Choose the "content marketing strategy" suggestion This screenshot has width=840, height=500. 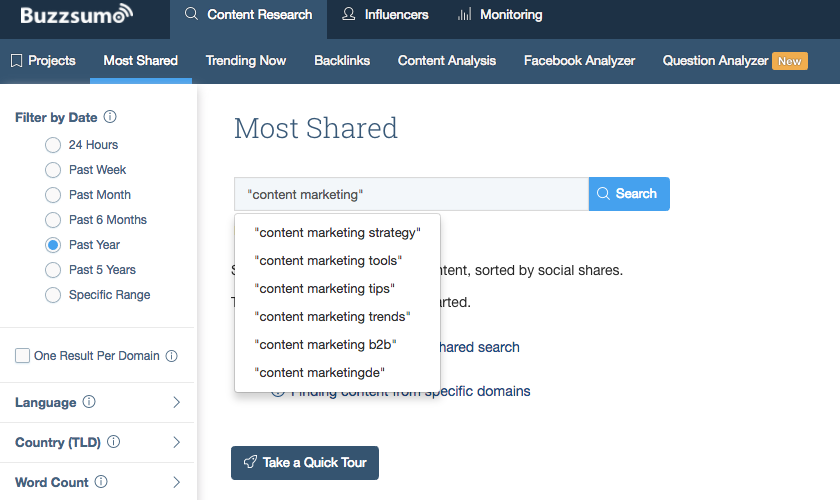338,232
